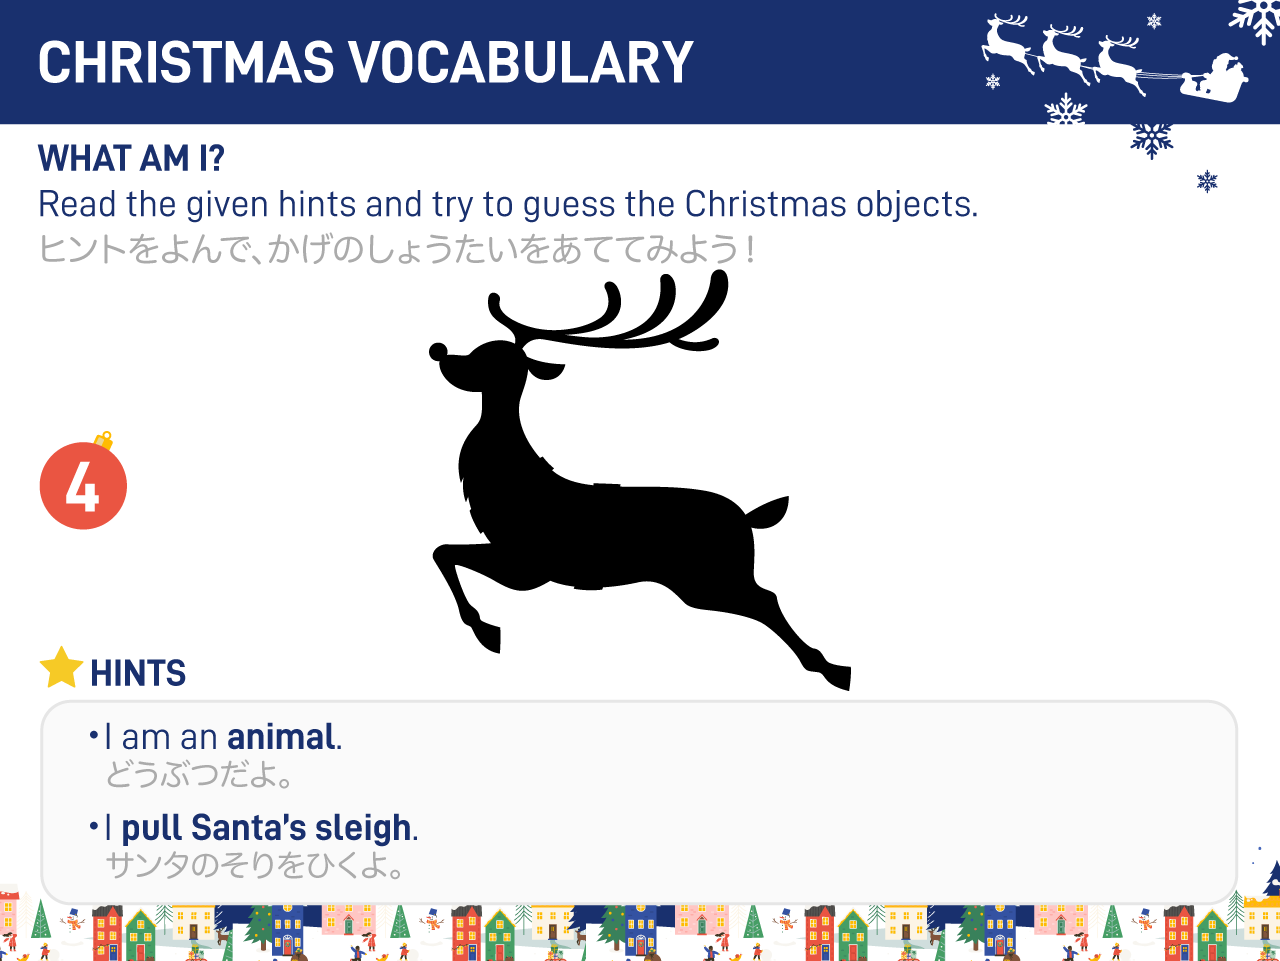Click the Japanese instruction line under heading
This screenshot has height=961, width=1280.
[x=396, y=248]
